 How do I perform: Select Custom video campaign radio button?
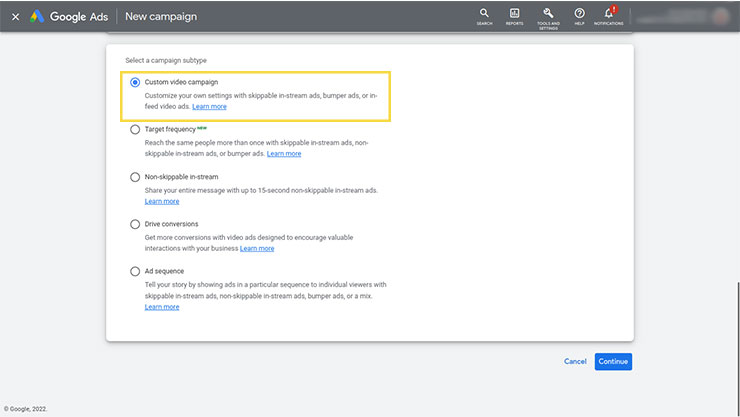(x=136, y=82)
